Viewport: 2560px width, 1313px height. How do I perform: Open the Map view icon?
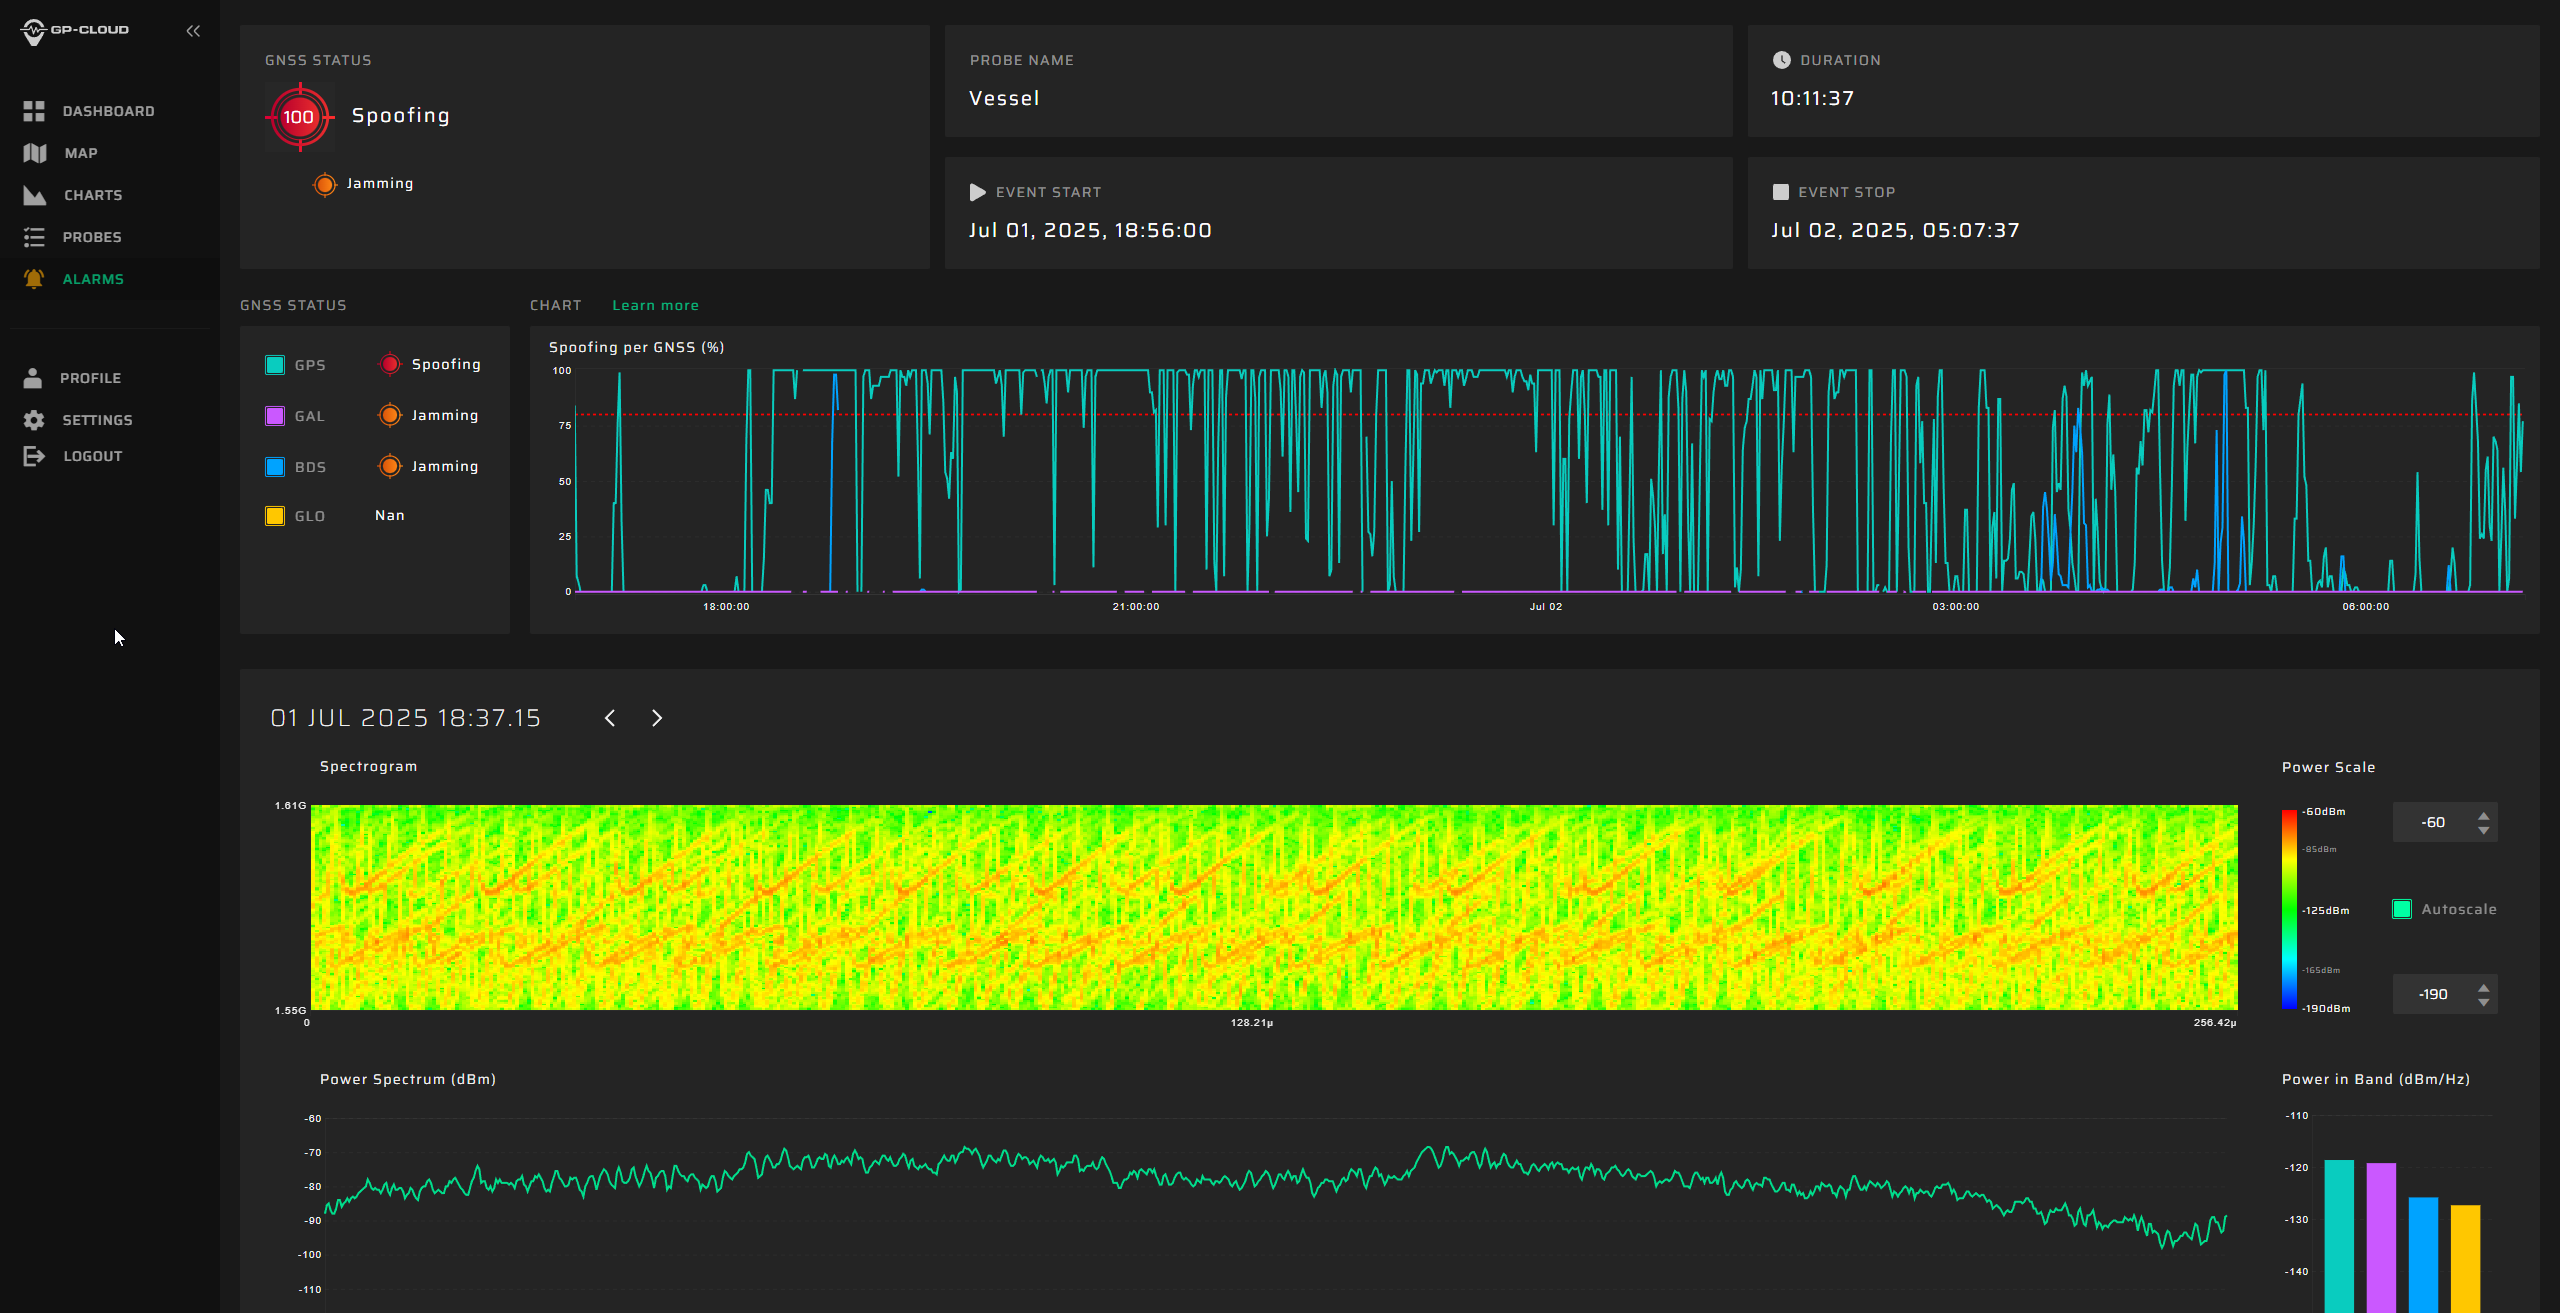coord(34,153)
